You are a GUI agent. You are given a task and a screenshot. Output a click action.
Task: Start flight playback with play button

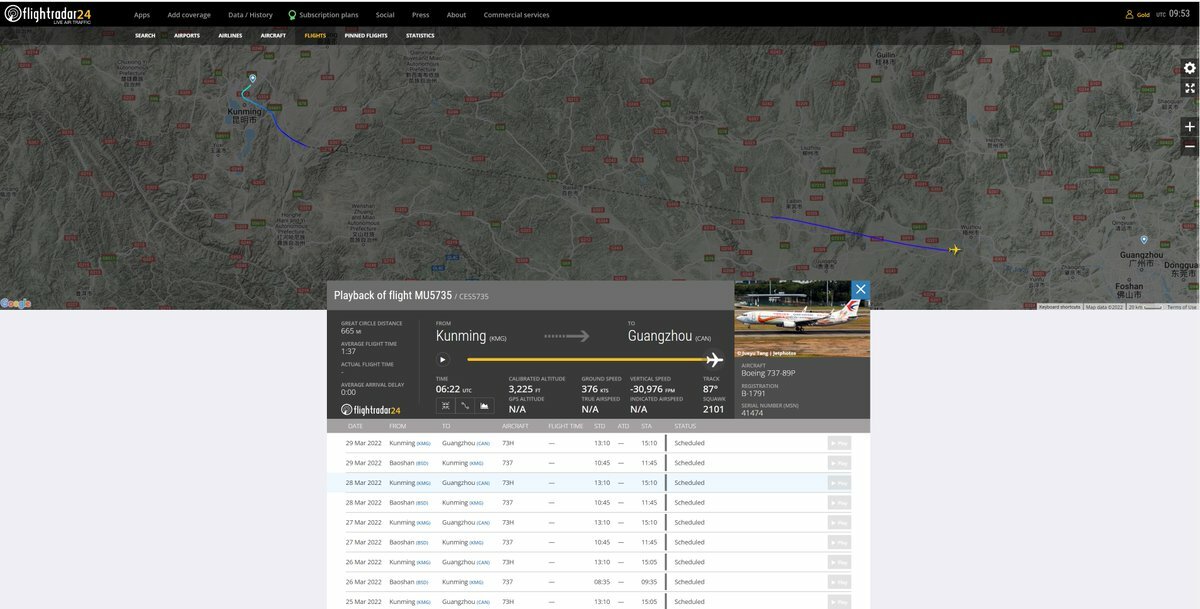[x=442, y=360]
